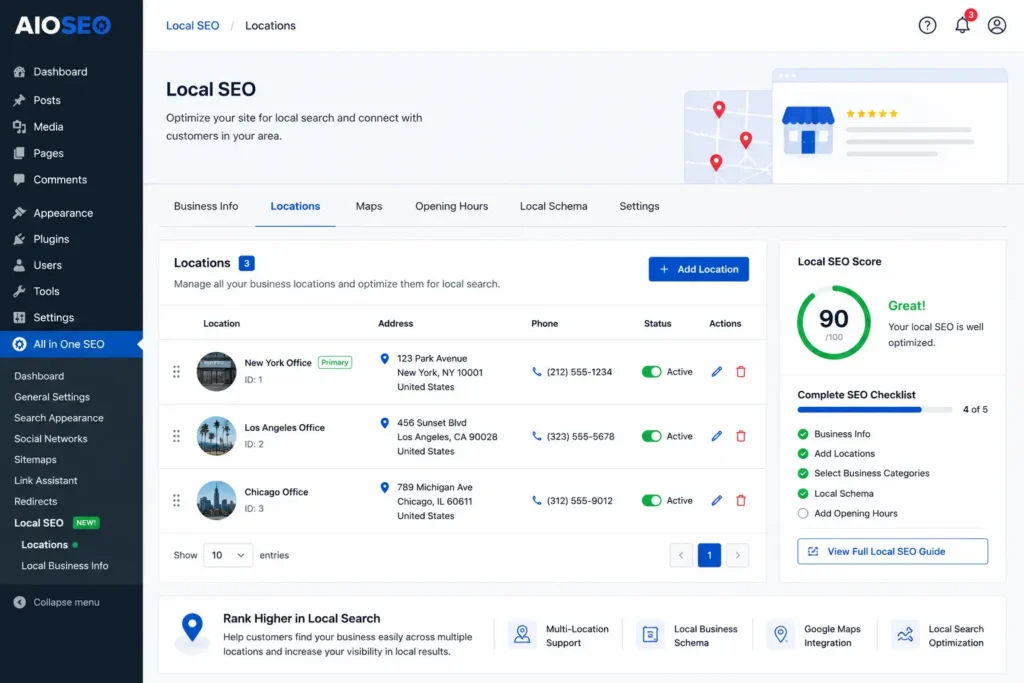Switch to the Business Info tab
The width and height of the screenshot is (1024, 683).
(206, 206)
